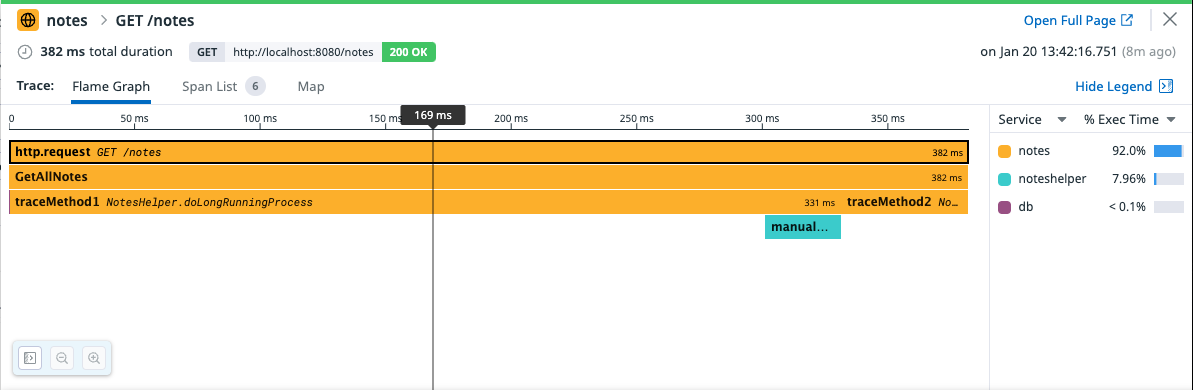
Task: Zoom out the flame graph
Action: point(62,357)
